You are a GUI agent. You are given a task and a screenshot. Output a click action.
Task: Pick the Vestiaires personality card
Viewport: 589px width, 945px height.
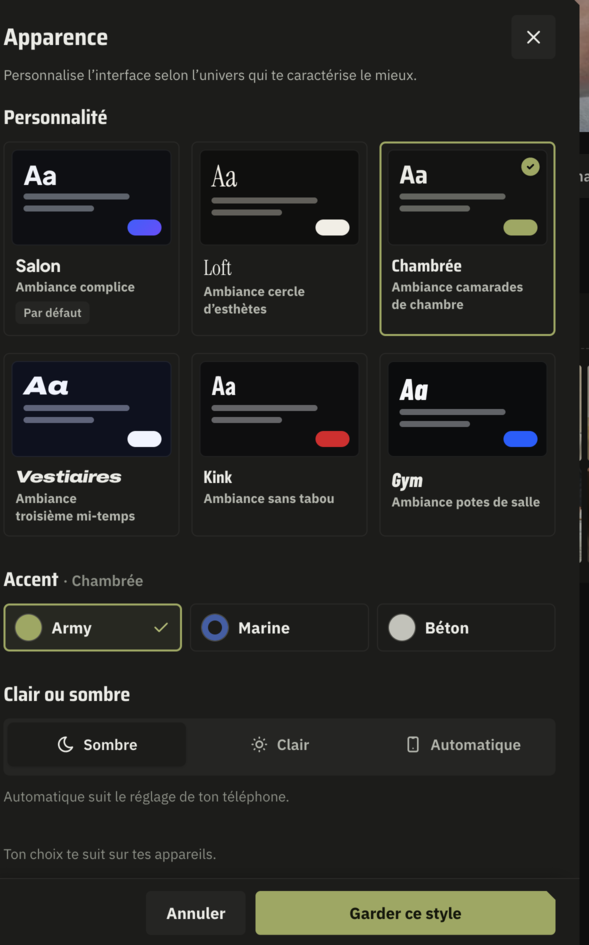pyautogui.click(x=92, y=445)
